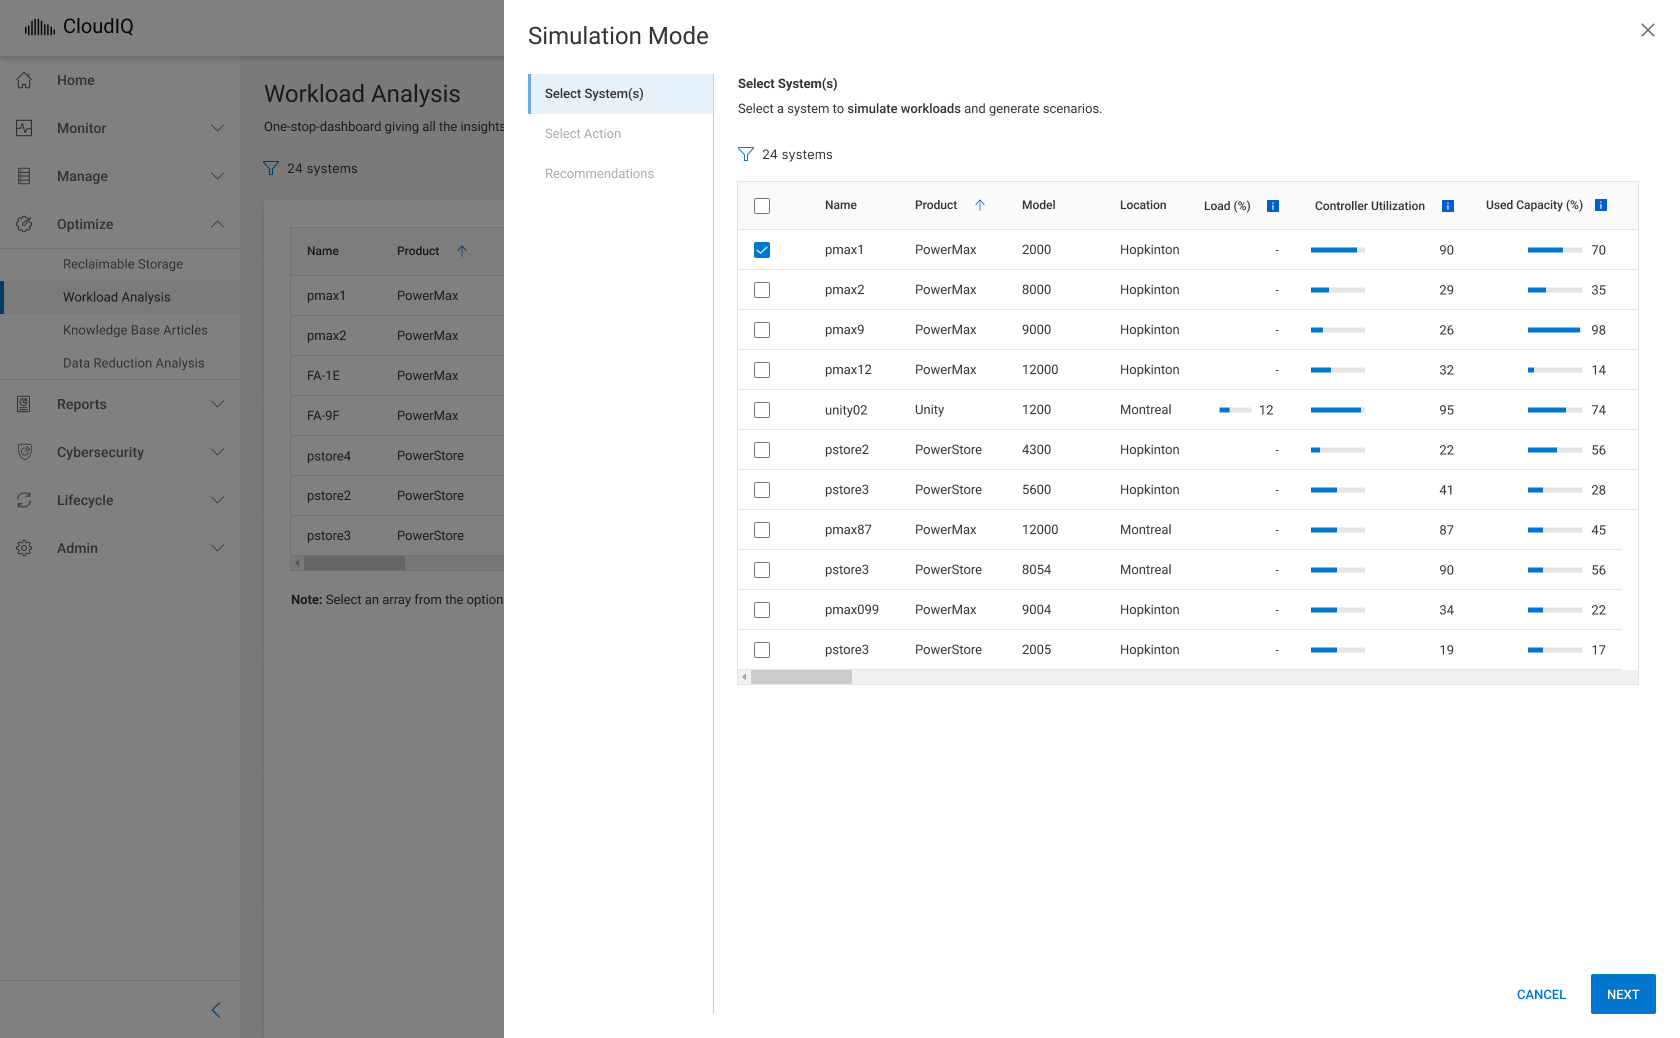Sort by the Model column header
1680x1038 pixels.
click(1039, 205)
